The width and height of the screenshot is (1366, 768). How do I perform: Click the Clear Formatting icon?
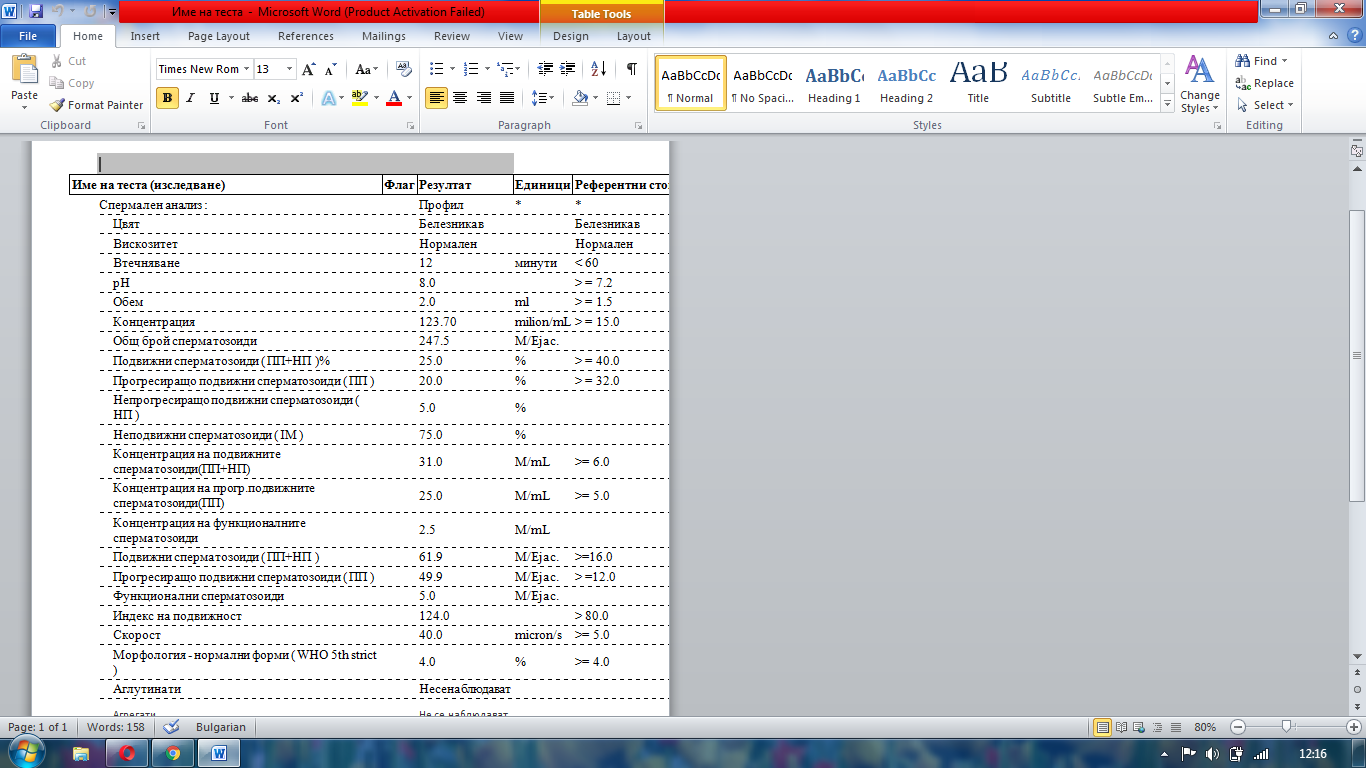point(404,69)
